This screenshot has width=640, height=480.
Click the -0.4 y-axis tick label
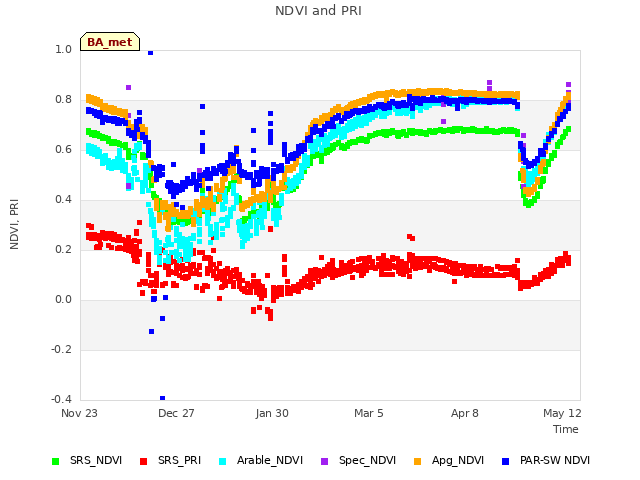click(61, 399)
